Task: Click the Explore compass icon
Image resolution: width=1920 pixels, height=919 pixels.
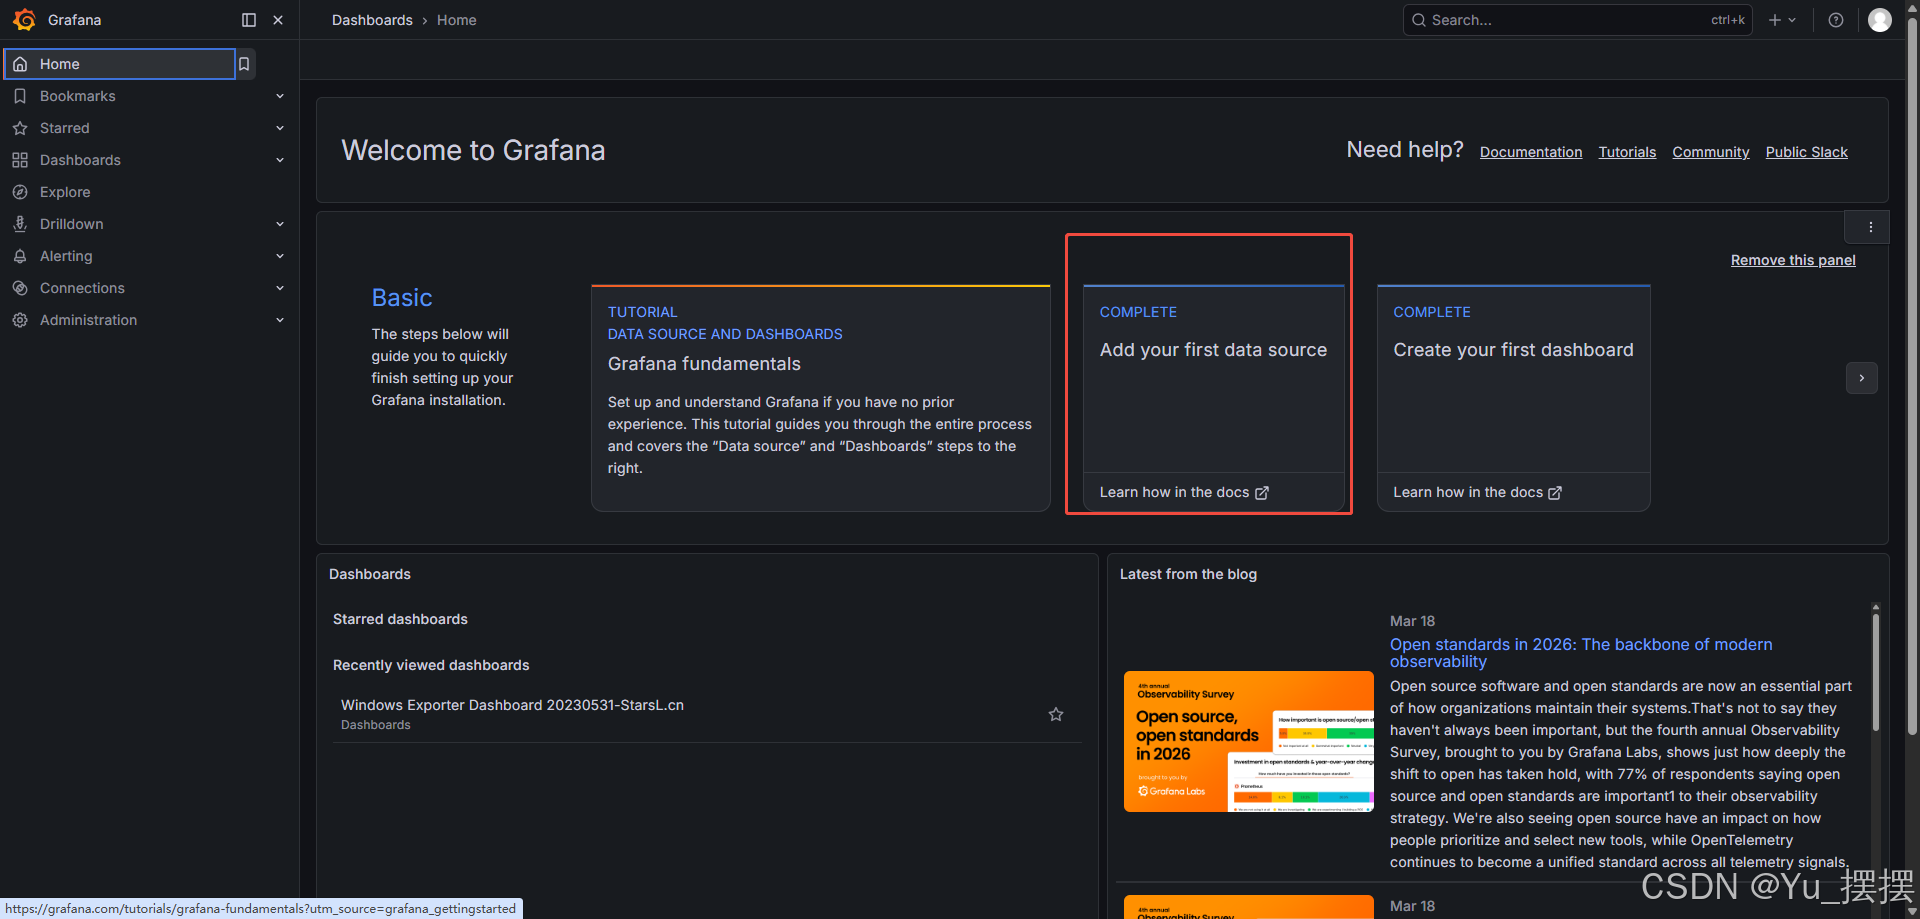Action: point(20,192)
